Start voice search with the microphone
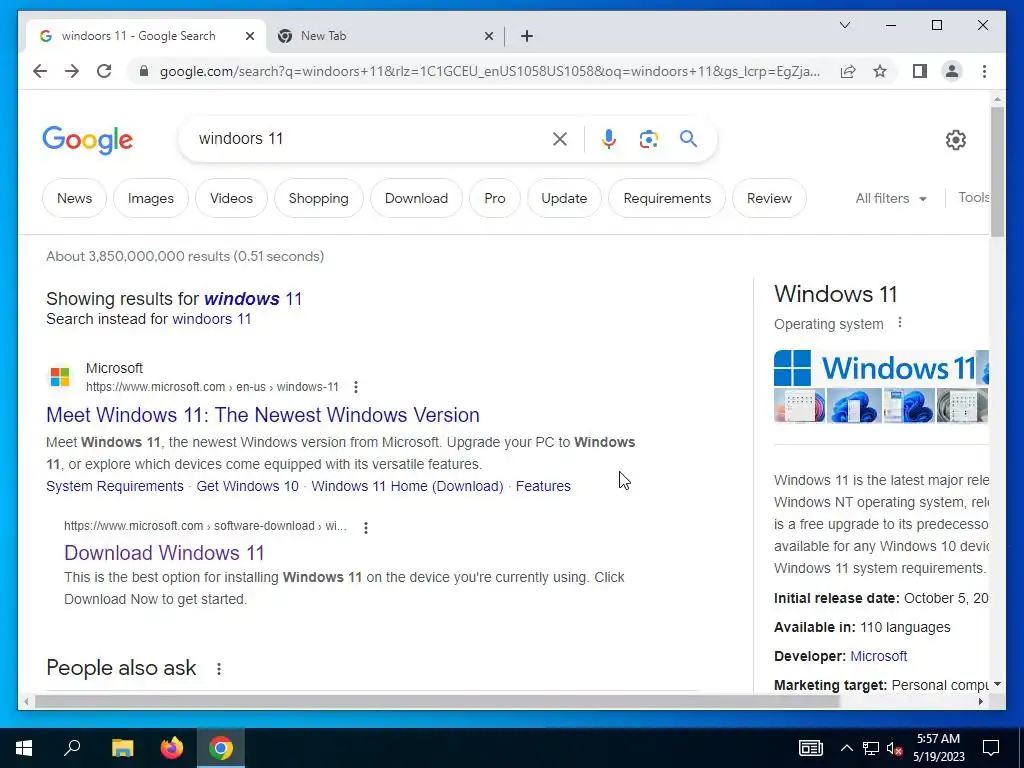This screenshot has width=1024, height=768. click(609, 139)
